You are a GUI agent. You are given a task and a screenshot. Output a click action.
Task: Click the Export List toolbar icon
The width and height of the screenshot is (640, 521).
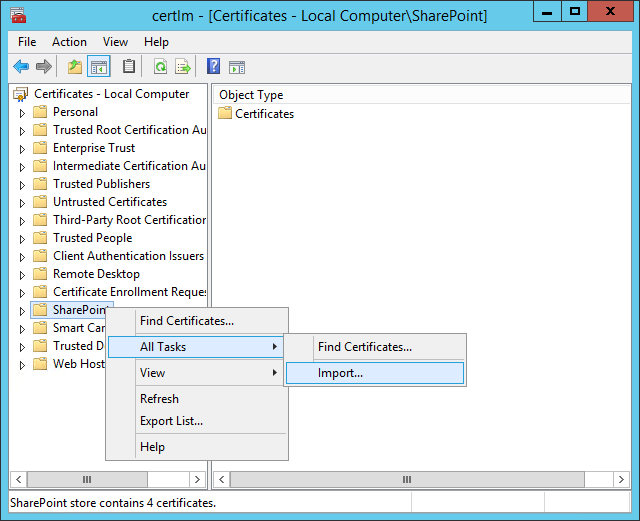(x=183, y=67)
